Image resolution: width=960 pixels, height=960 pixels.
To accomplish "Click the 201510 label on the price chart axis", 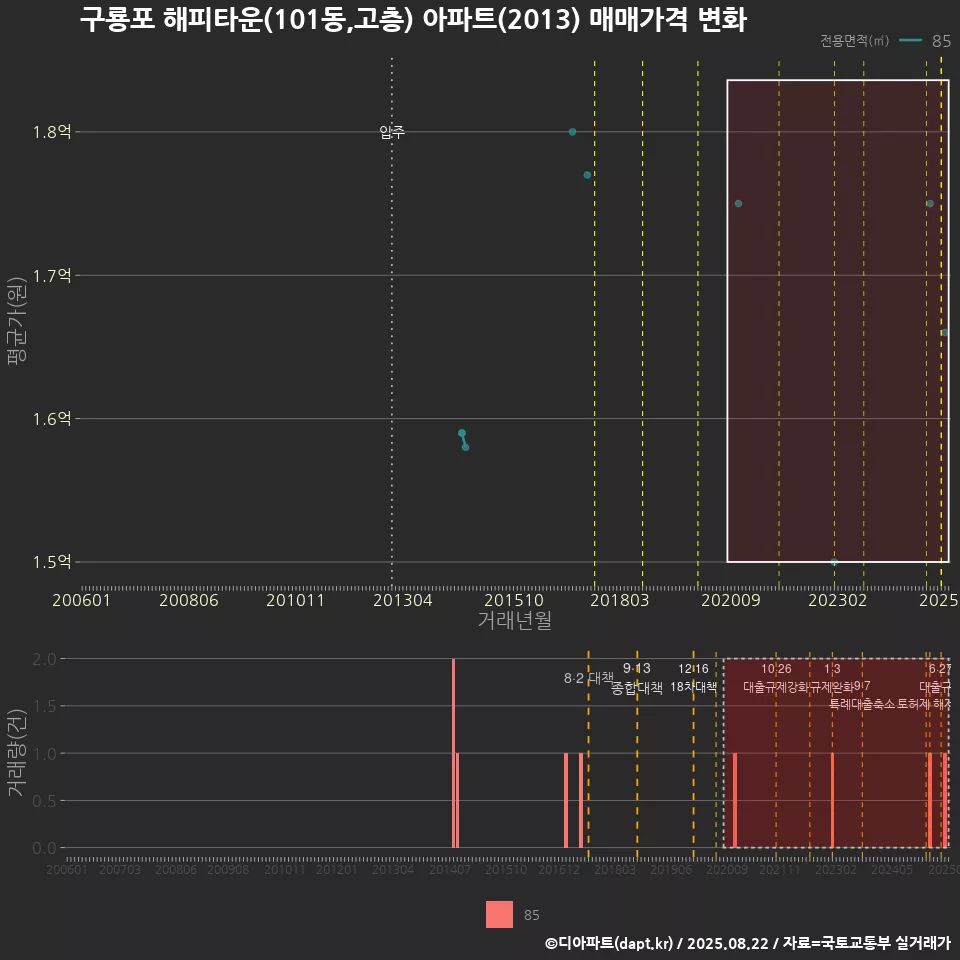I will (514, 600).
